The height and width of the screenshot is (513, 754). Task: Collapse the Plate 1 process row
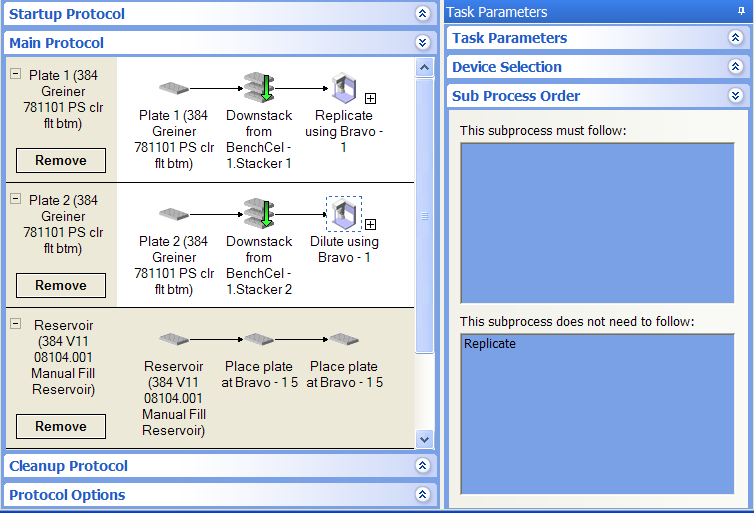(15, 74)
